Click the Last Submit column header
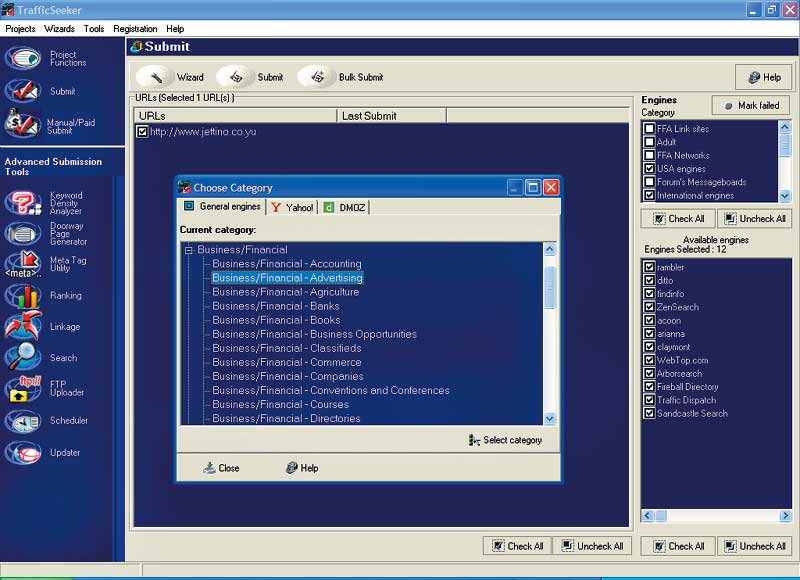The height and width of the screenshot is (580, 800). coord(391,116)
